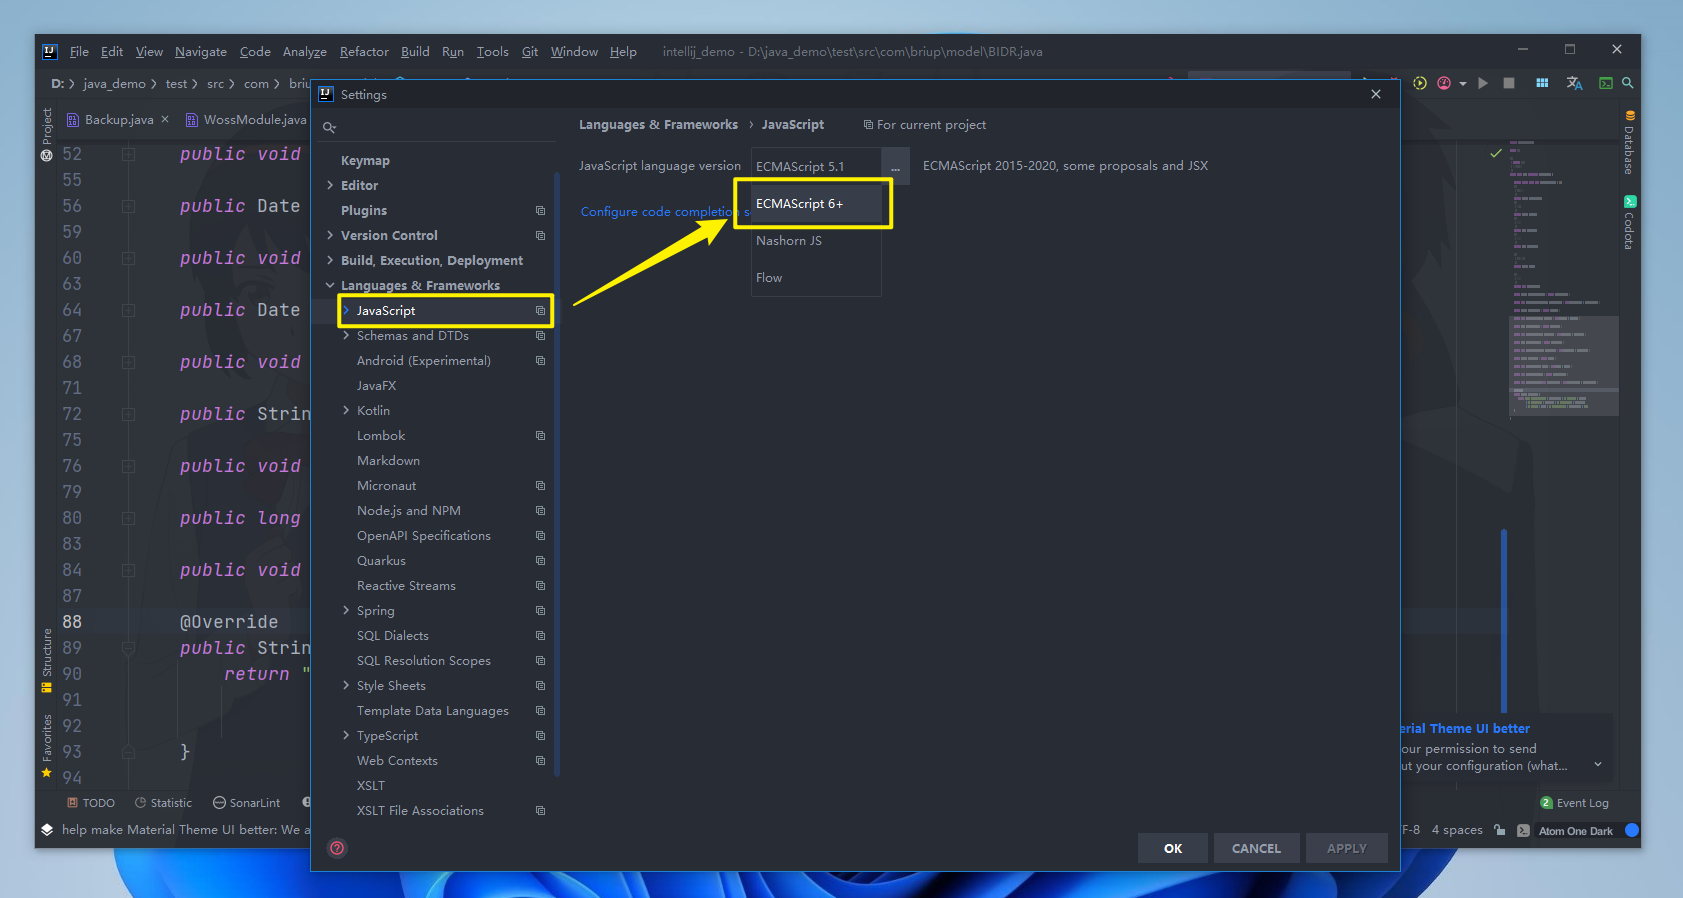Expand the Spring settings node

pyautogui.click(x=346, y=610)
